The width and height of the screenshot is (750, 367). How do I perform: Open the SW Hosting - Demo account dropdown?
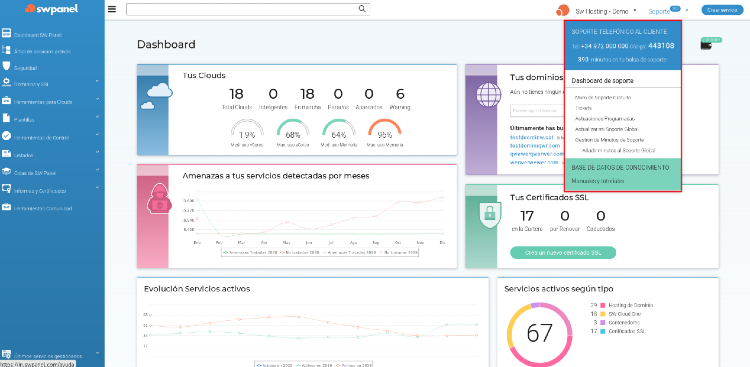pyautogui.click(x=606, y=11)
